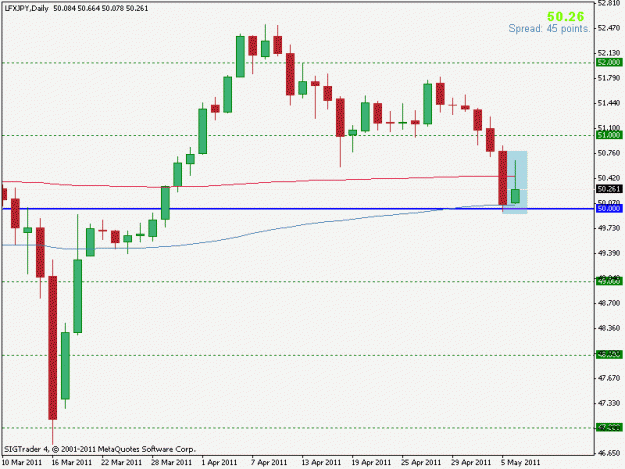Viewport: 625px width, 469px height.
Task: Click the 49.390 price scale value
Action: 609,253
